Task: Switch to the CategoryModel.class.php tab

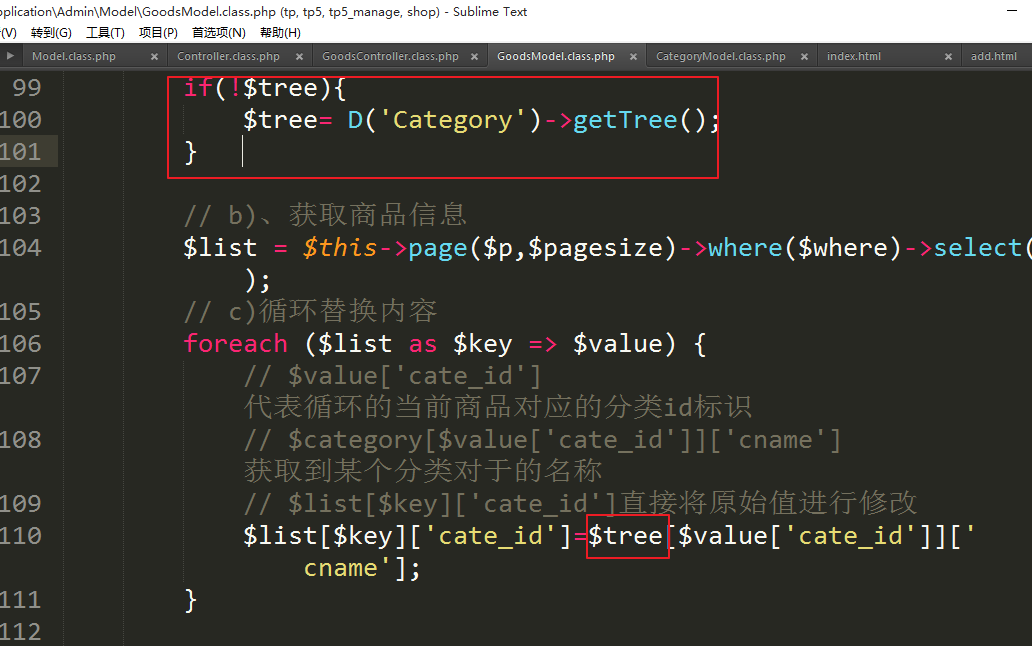Action: click(720, 57)
